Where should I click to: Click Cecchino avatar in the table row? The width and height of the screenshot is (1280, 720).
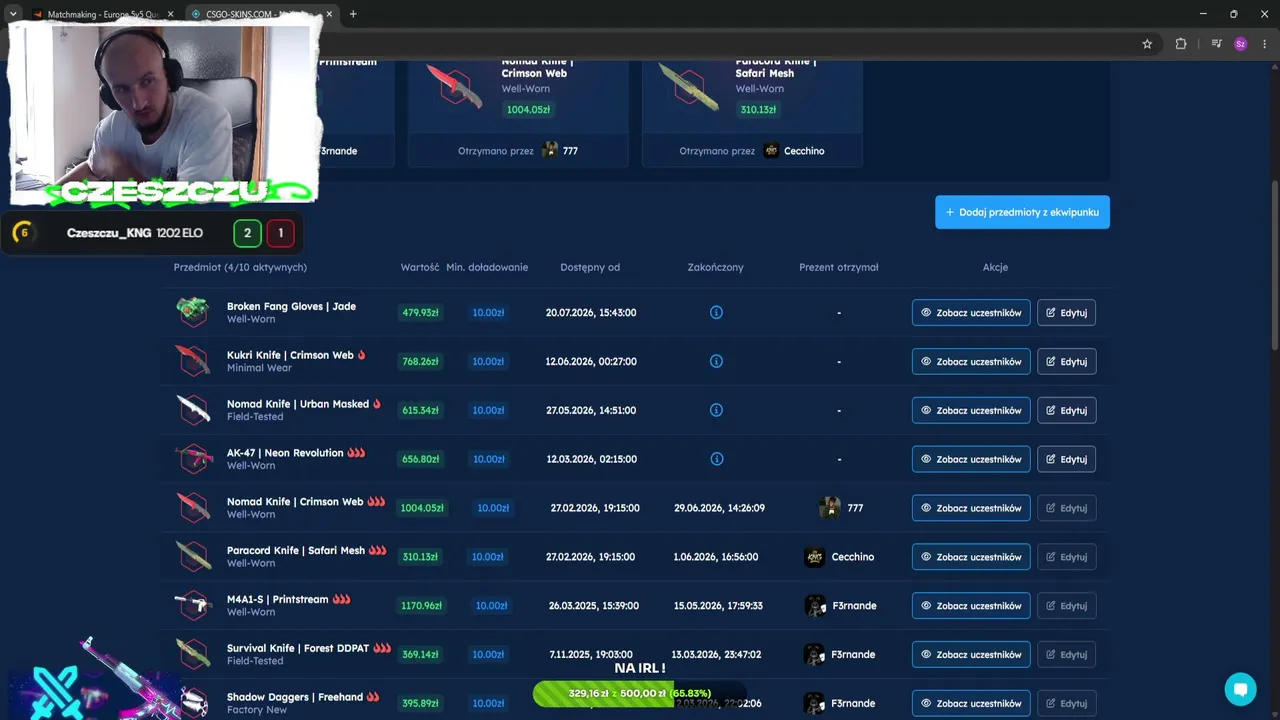815,557
